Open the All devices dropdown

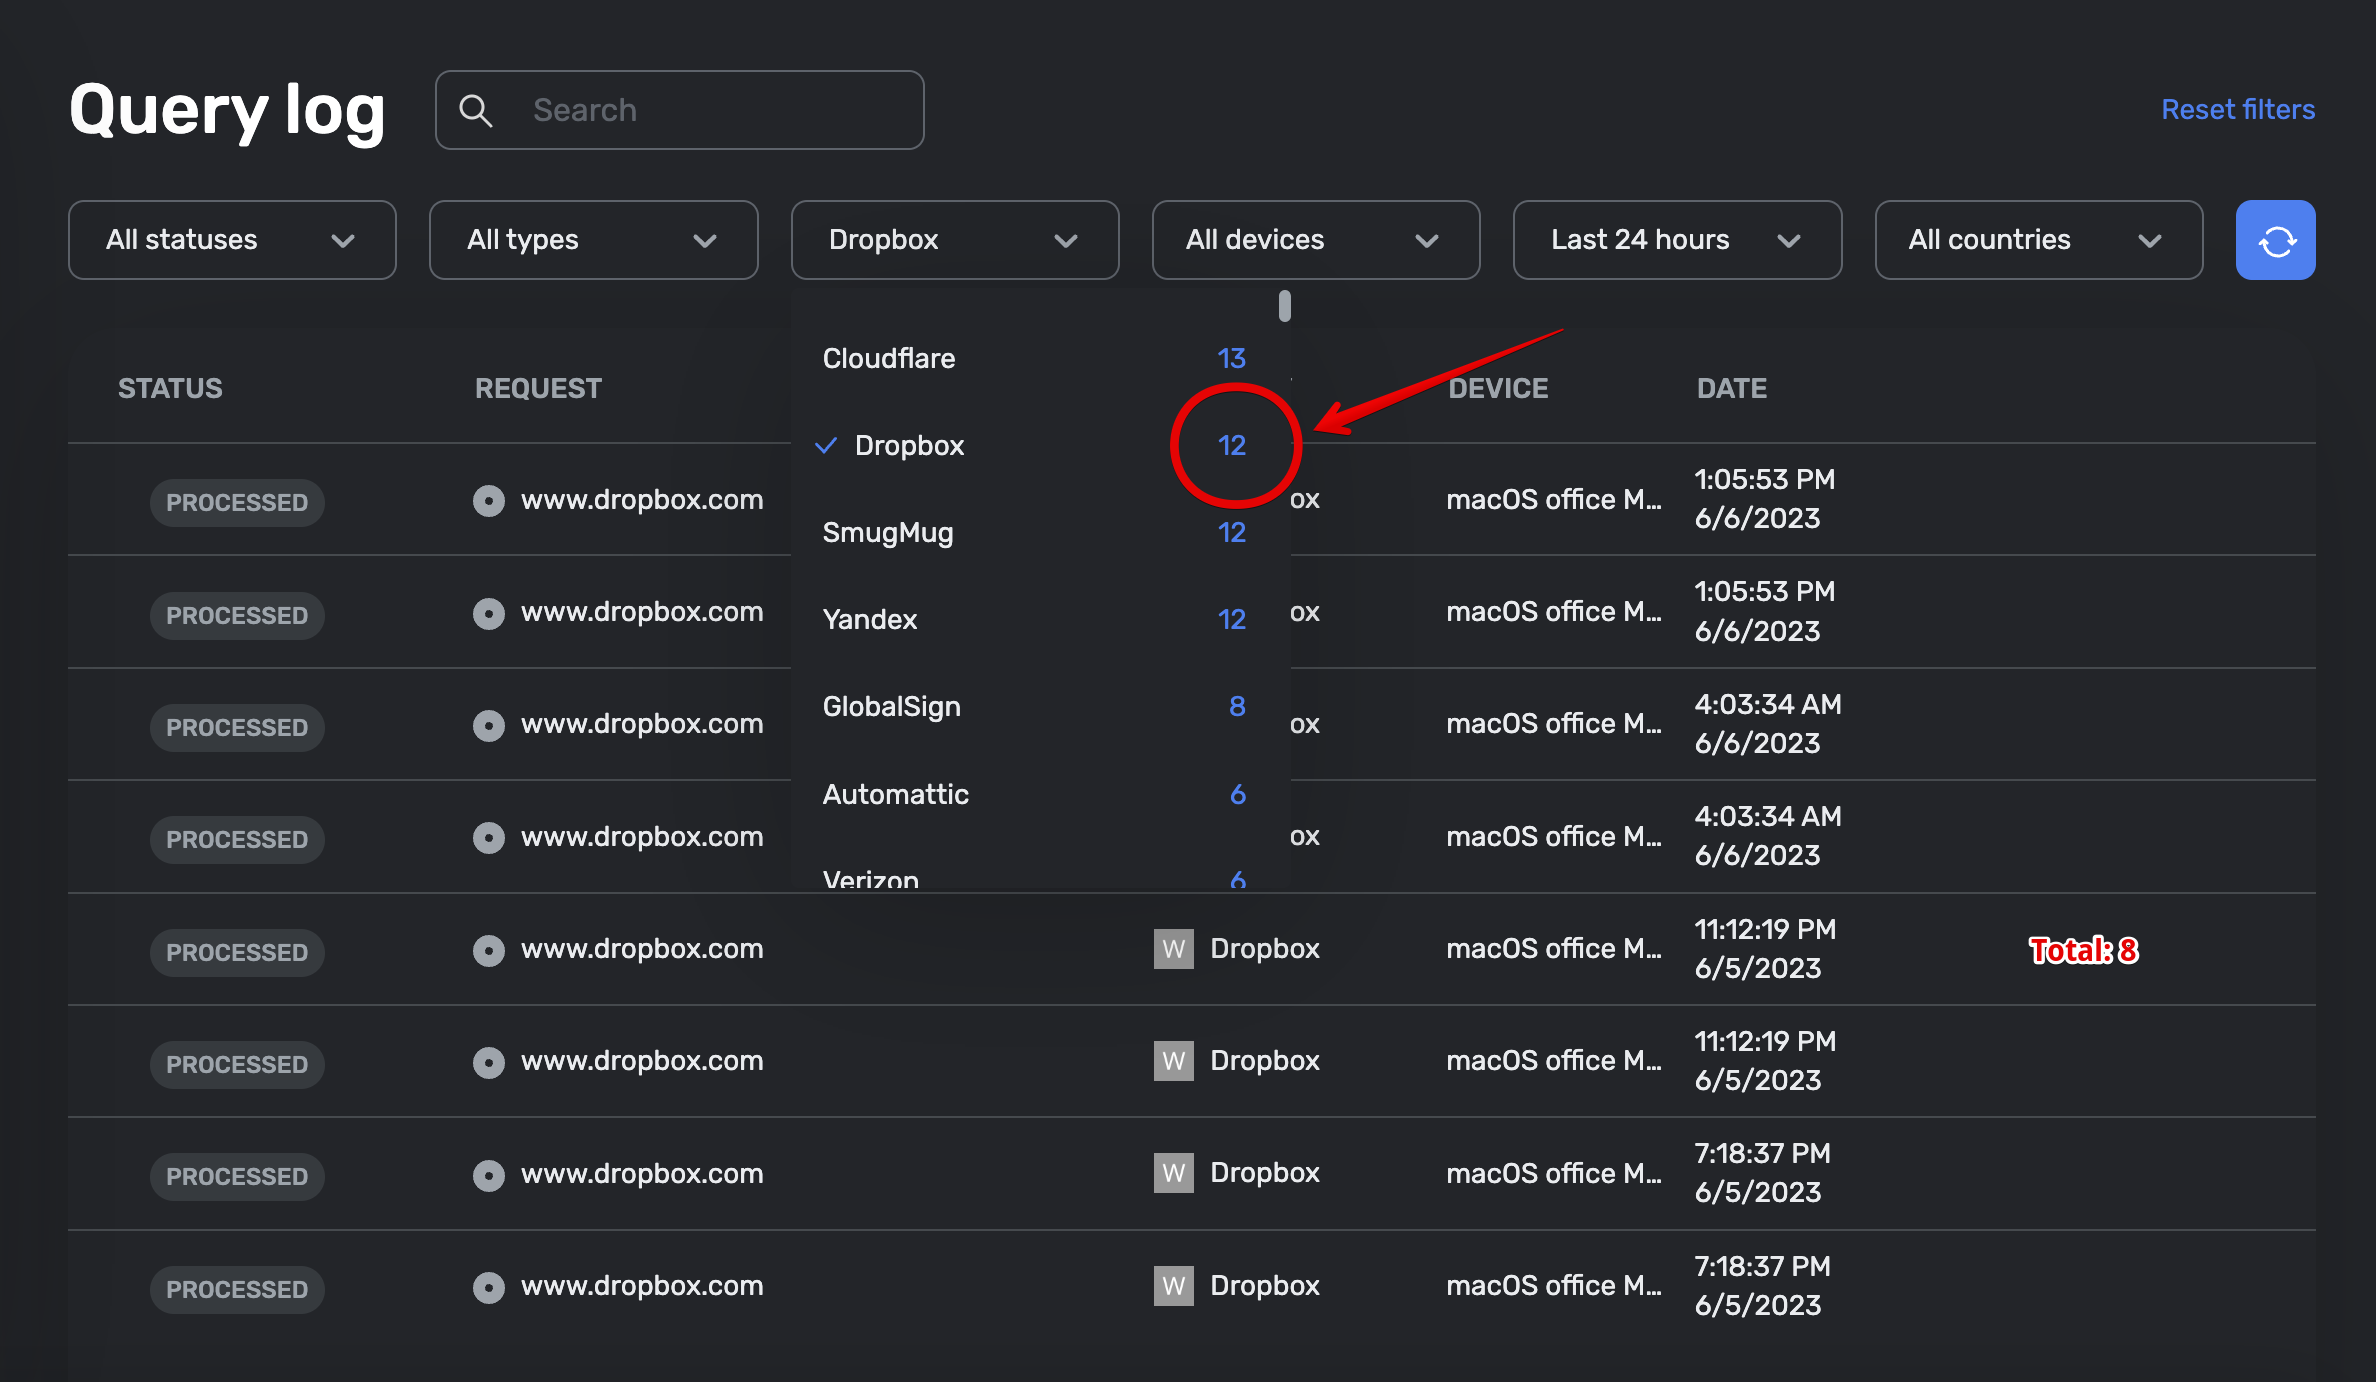[x=1316, y=240]
